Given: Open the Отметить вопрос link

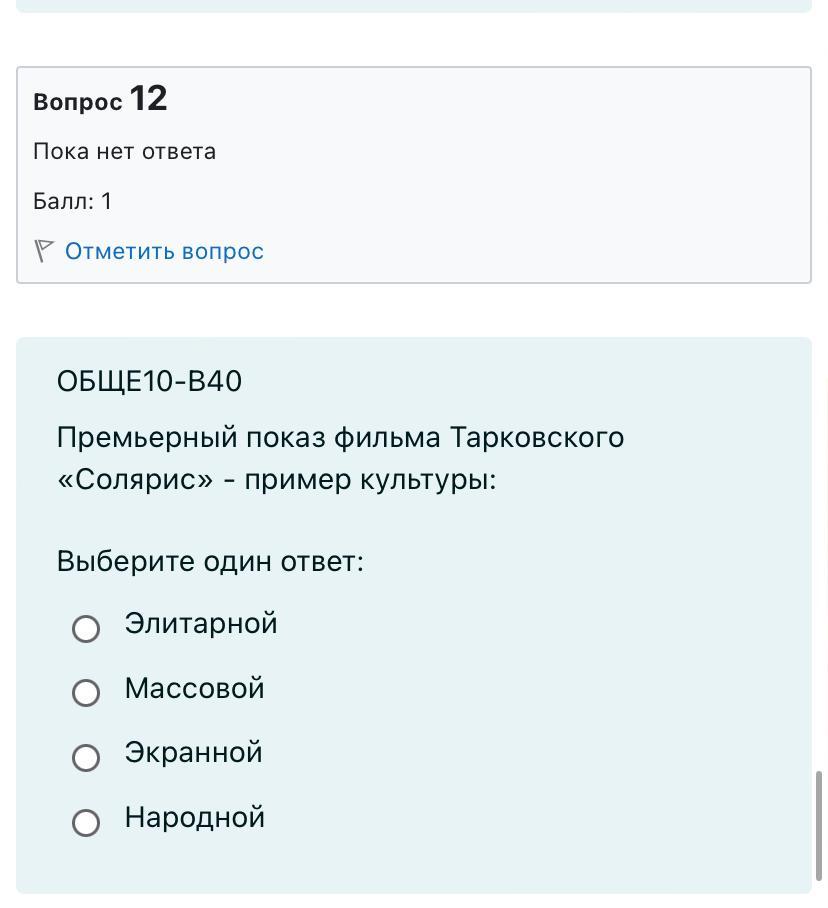Looking at the screenshot, I should 164,251.
